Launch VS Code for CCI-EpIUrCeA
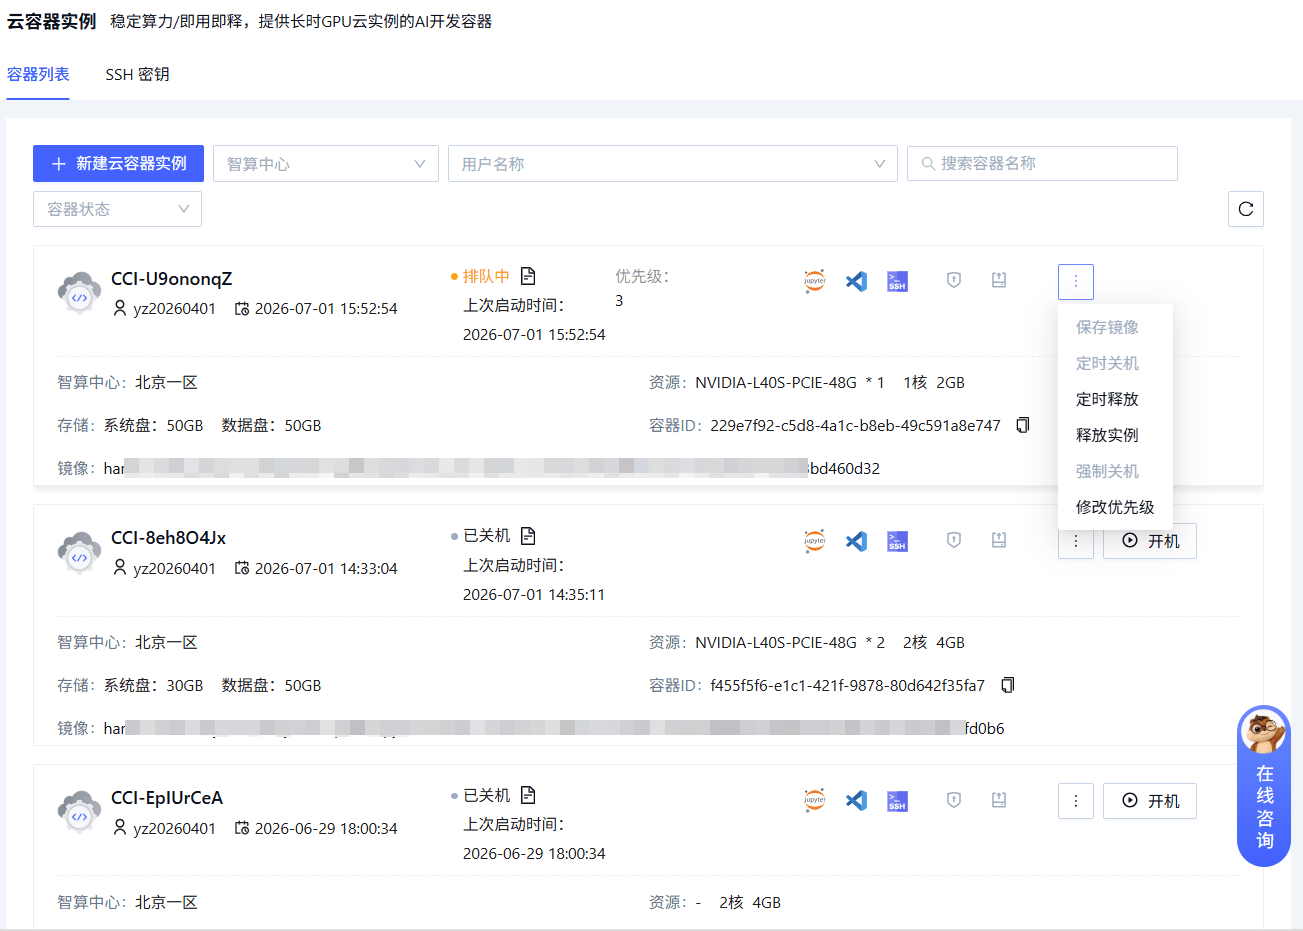The image size is (1303, 931). click(x=856, y=801)
